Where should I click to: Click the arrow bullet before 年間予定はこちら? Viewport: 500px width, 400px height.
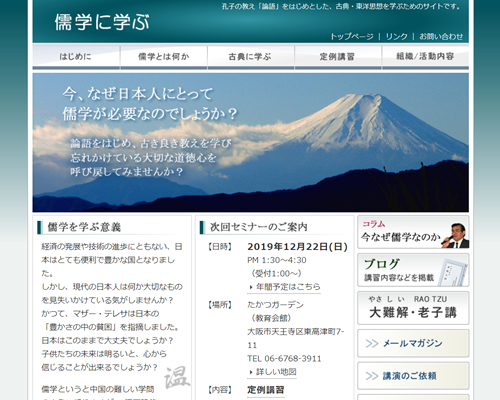[251, 287]
